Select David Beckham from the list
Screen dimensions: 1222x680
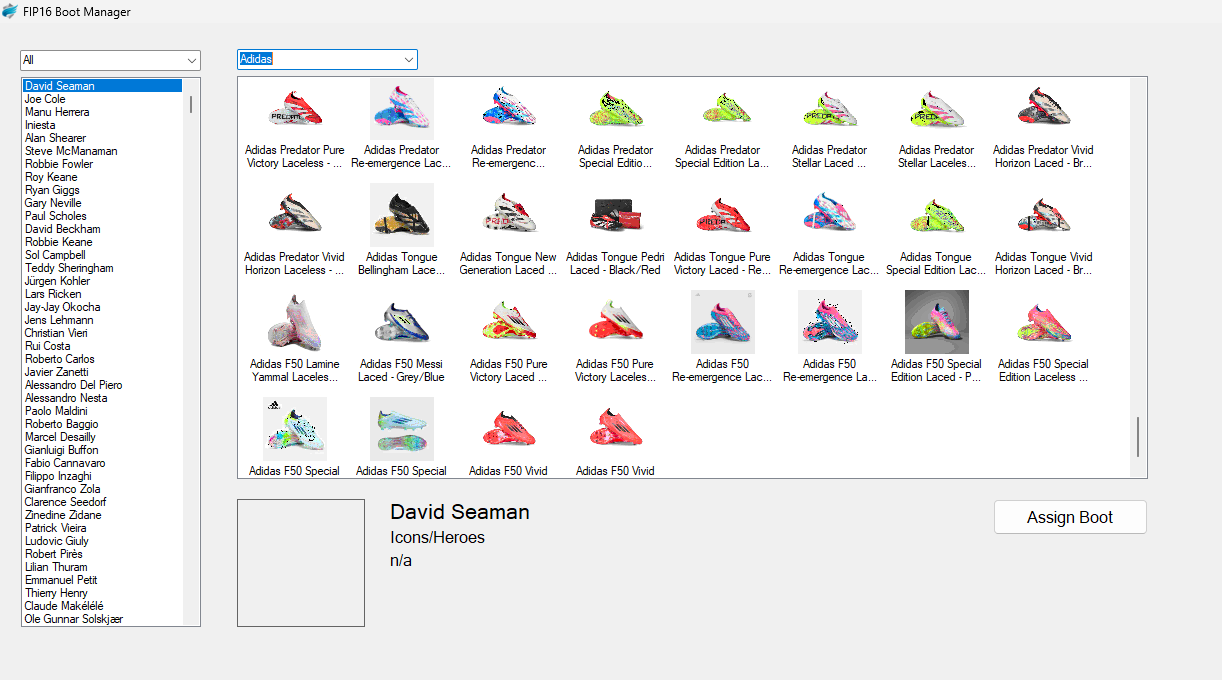pos(102,229)
